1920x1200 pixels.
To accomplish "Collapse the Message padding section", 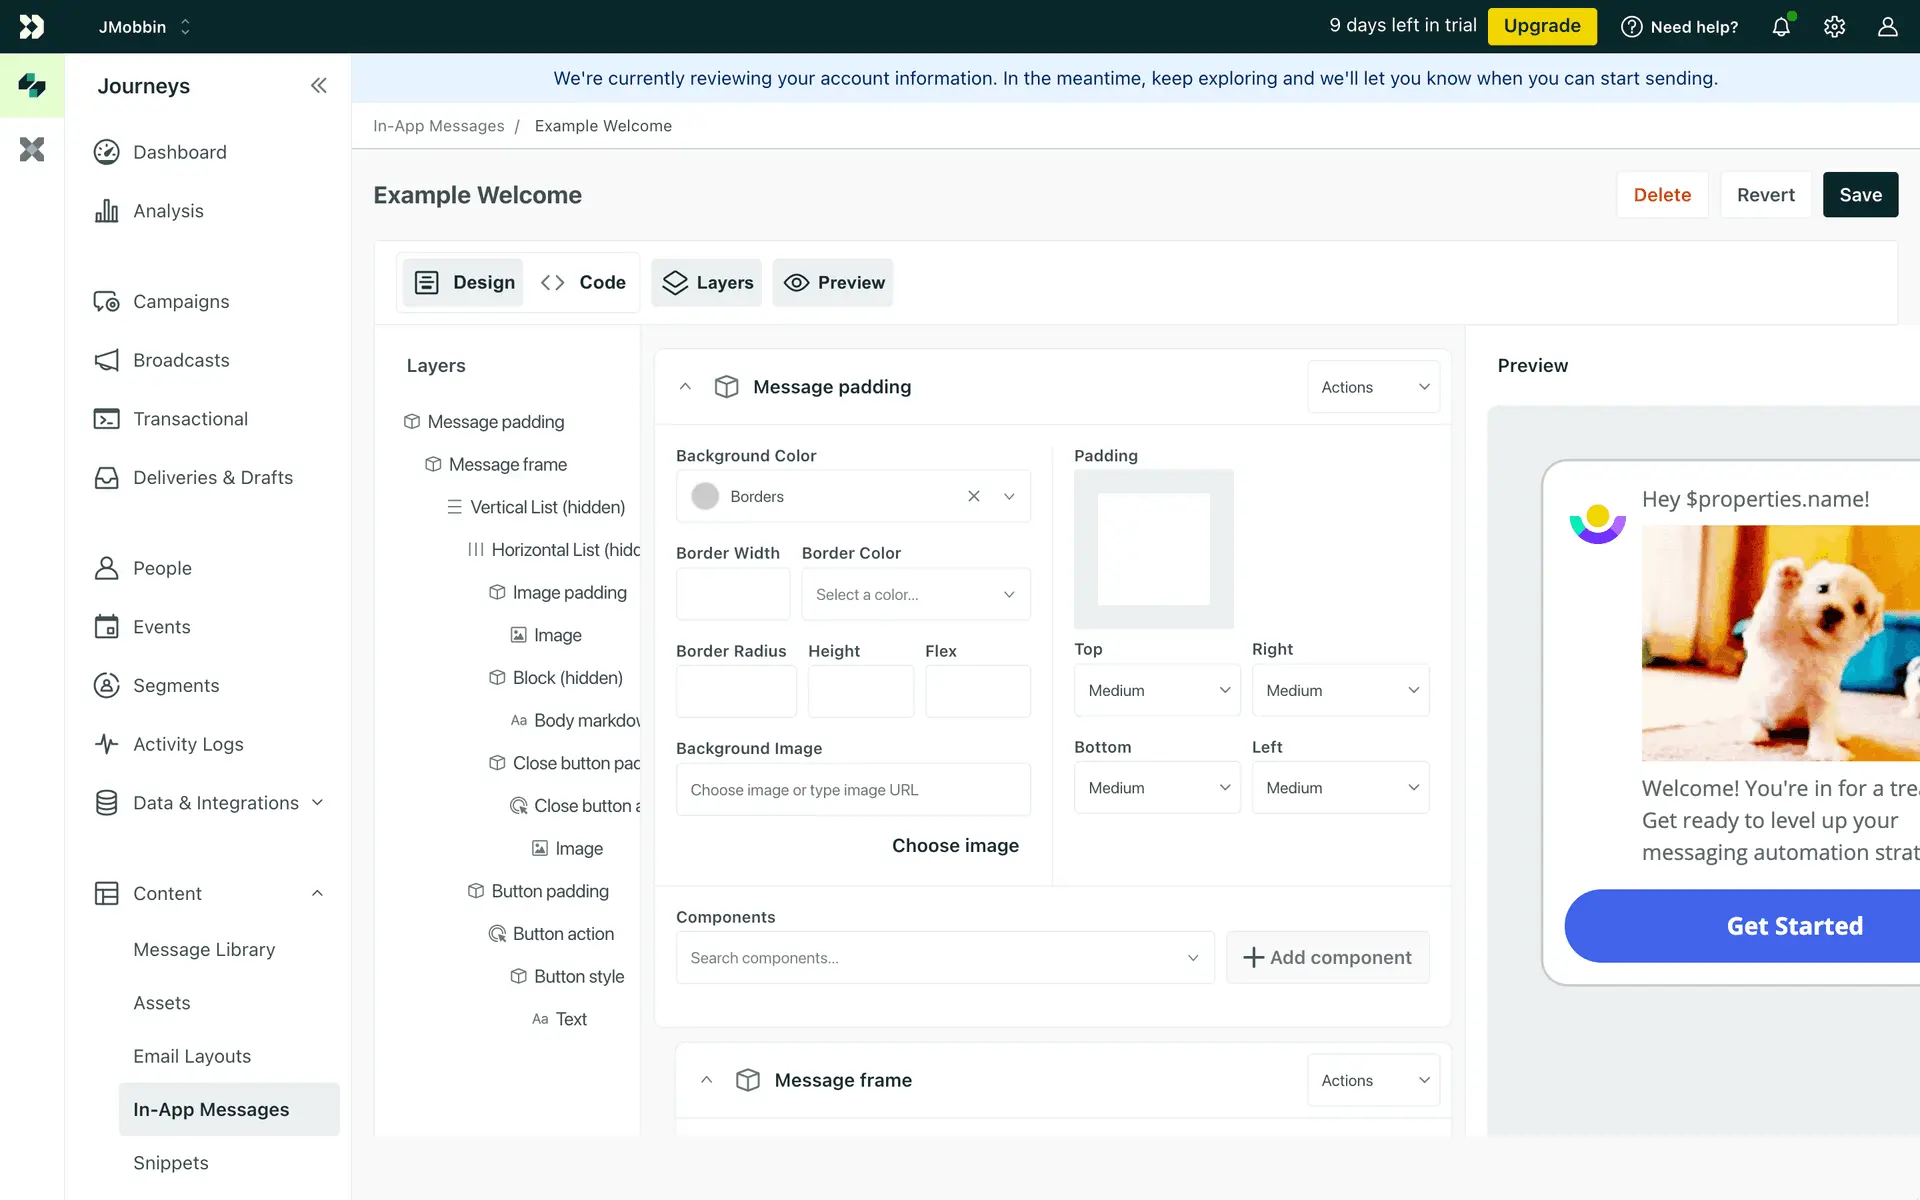I will [685, 387].
